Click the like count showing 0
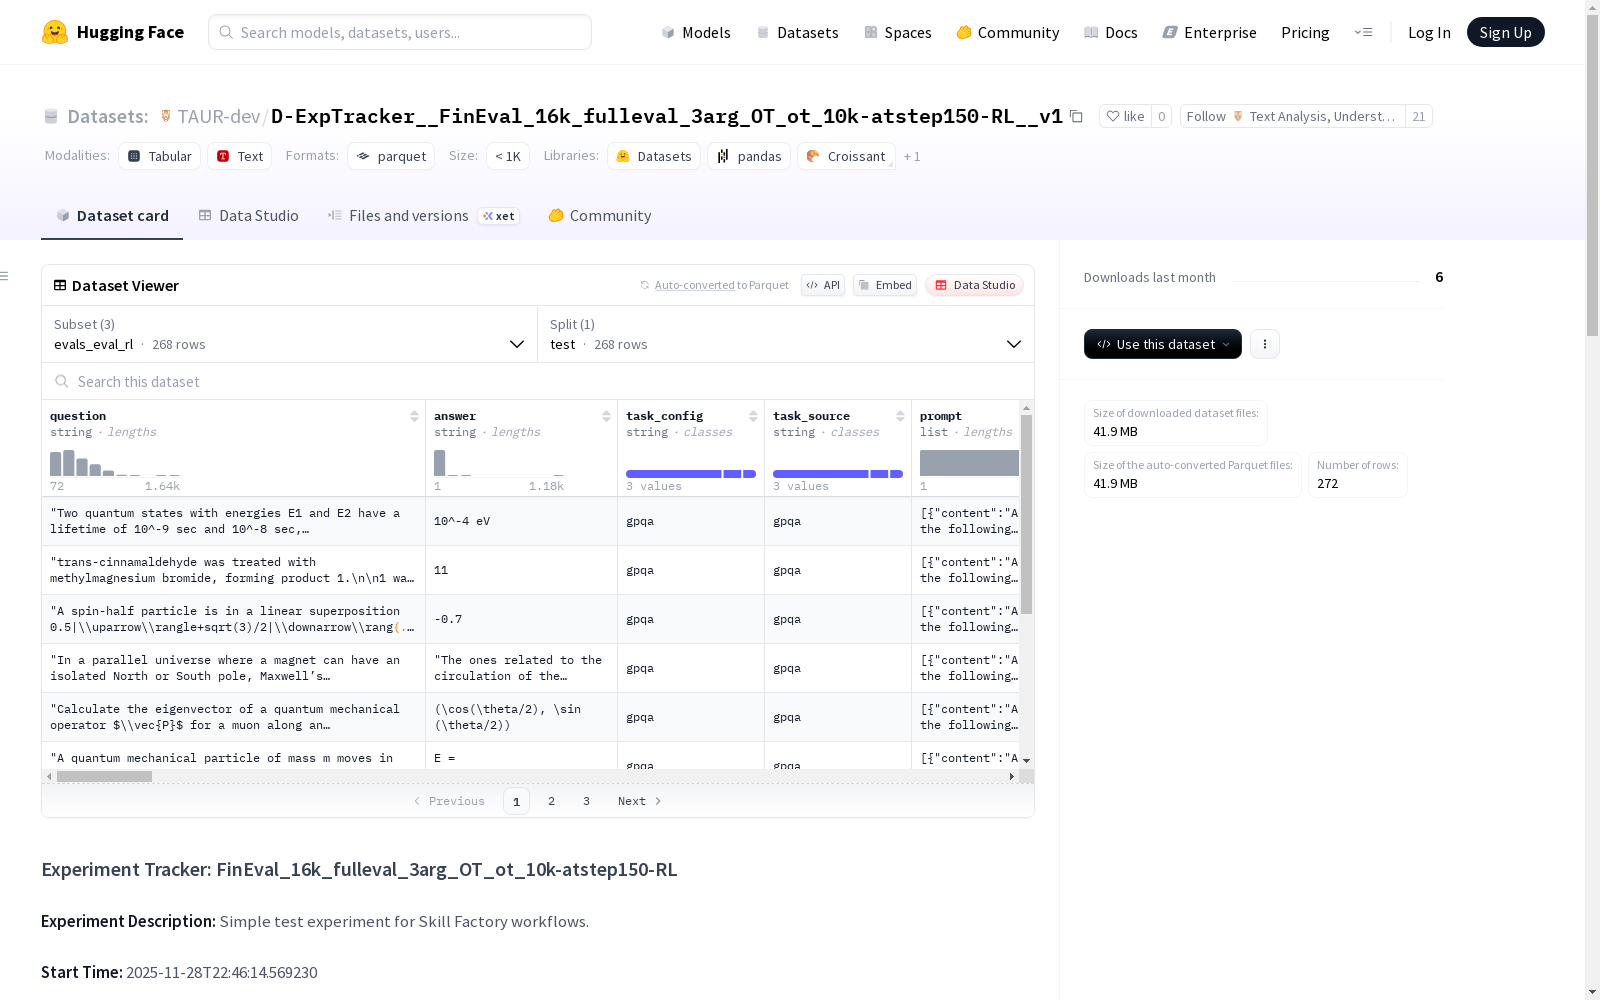This screenshot has height=1000, width=1600. tap(1161, 116)
